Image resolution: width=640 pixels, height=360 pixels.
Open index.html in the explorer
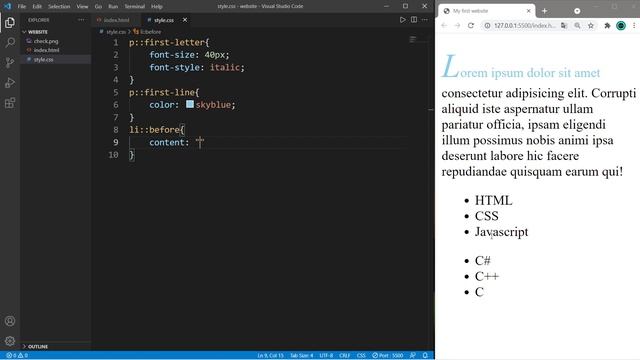47,50
